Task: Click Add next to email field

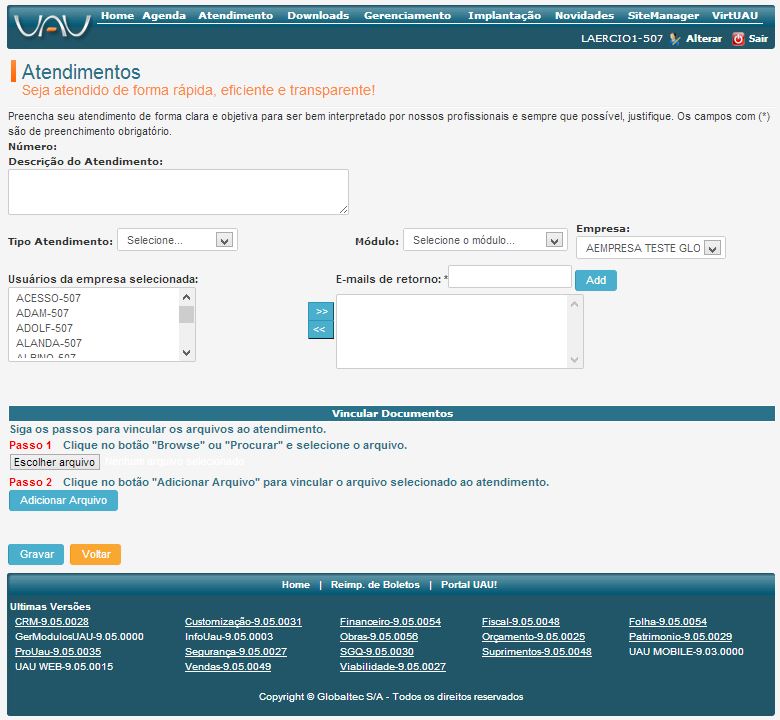Action: (x=596, y=281)
